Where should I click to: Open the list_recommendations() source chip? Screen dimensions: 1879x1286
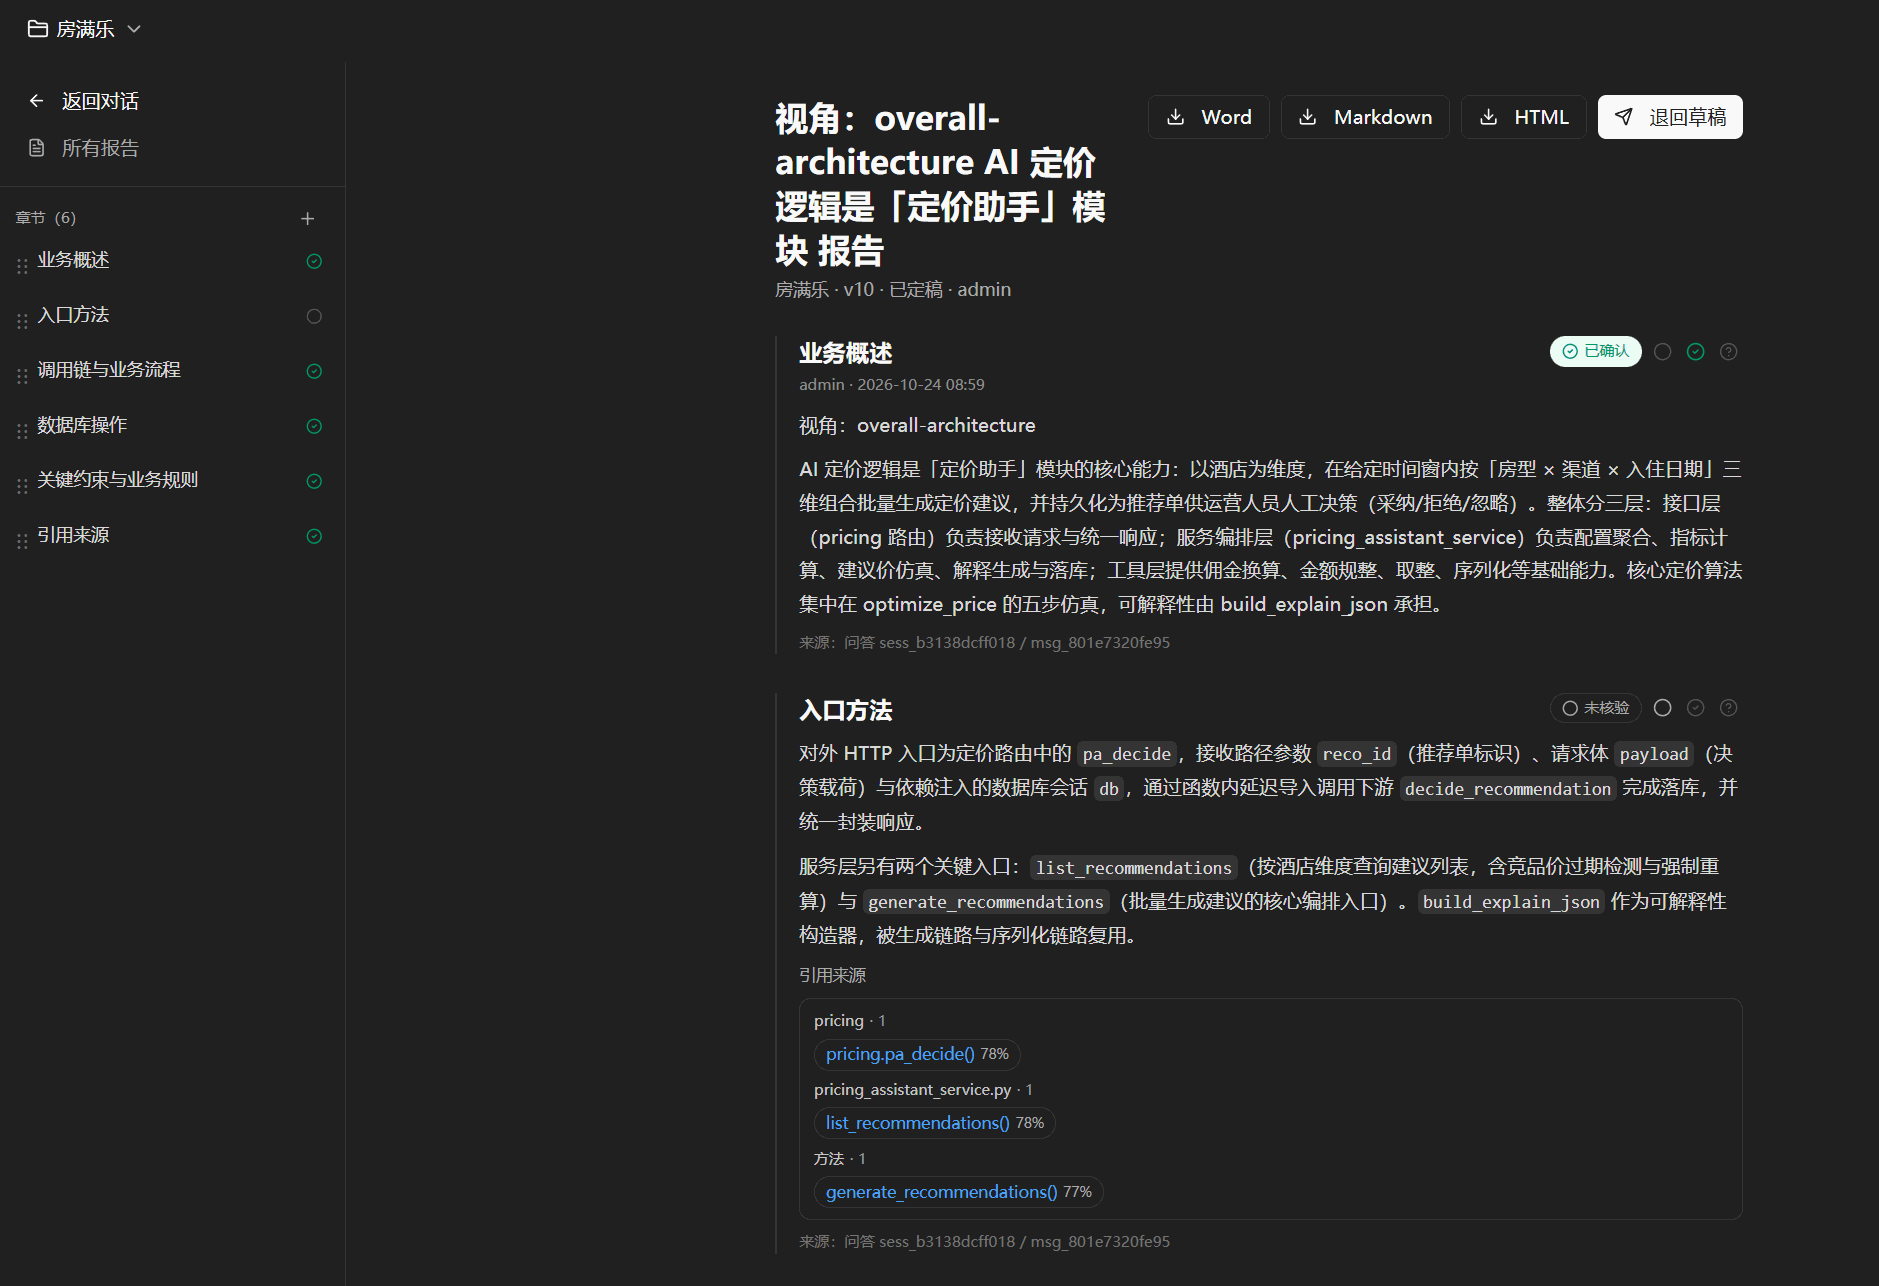[935, 1123]
